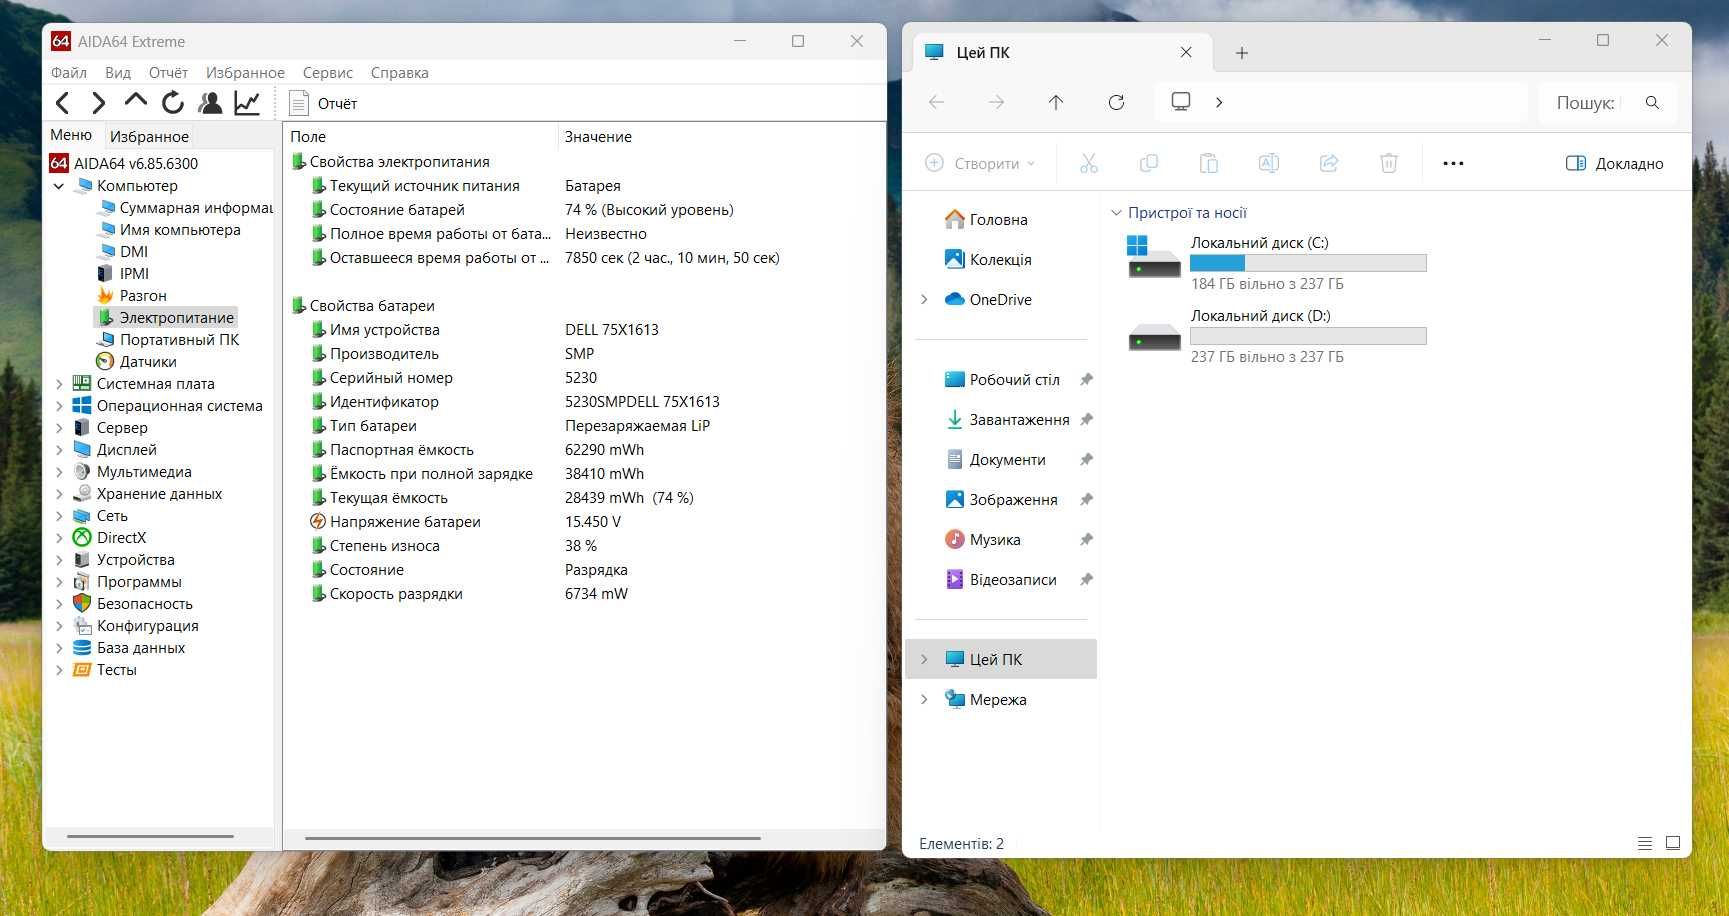The height and width of the screenshot is (916, 1729).
Task: Expand the address bar chevron
Action: pos(1218,102)
